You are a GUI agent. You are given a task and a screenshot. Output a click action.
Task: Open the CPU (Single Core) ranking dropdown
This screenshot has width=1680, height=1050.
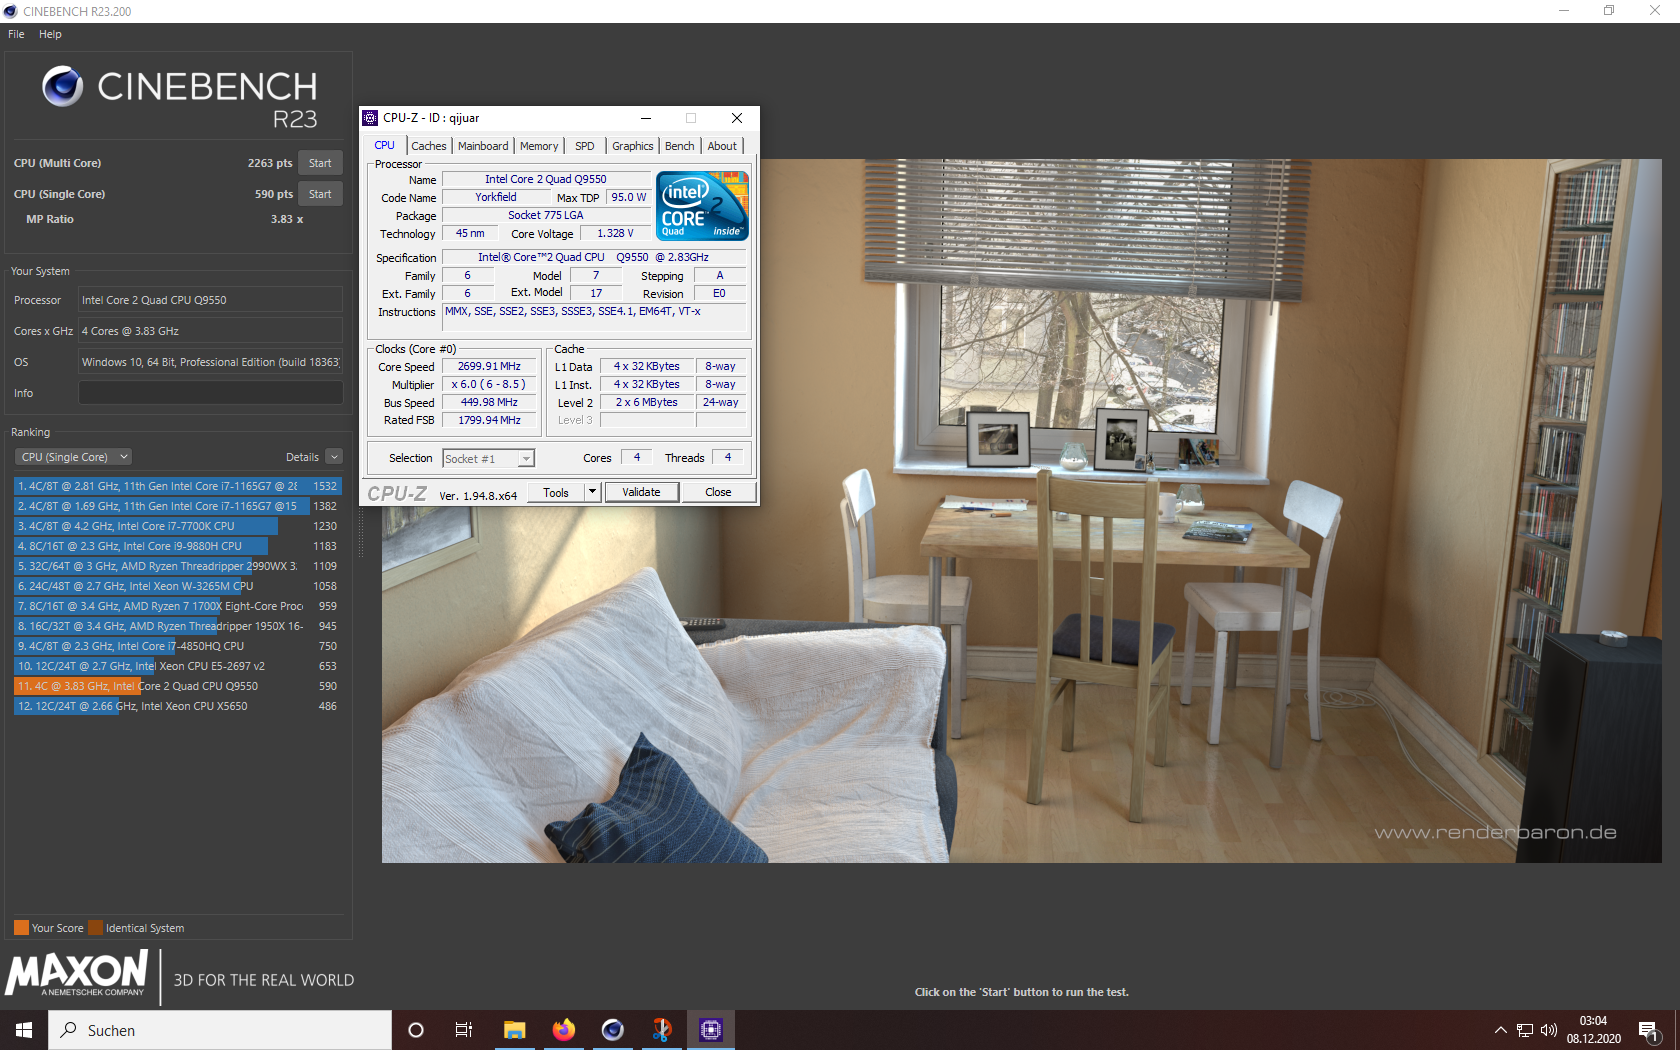[74, 457]
